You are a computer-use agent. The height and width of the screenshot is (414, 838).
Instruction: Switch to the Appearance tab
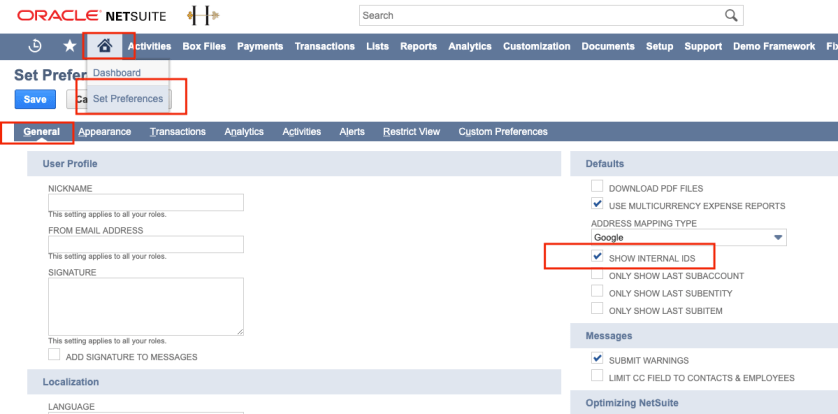tap(104, 132)
